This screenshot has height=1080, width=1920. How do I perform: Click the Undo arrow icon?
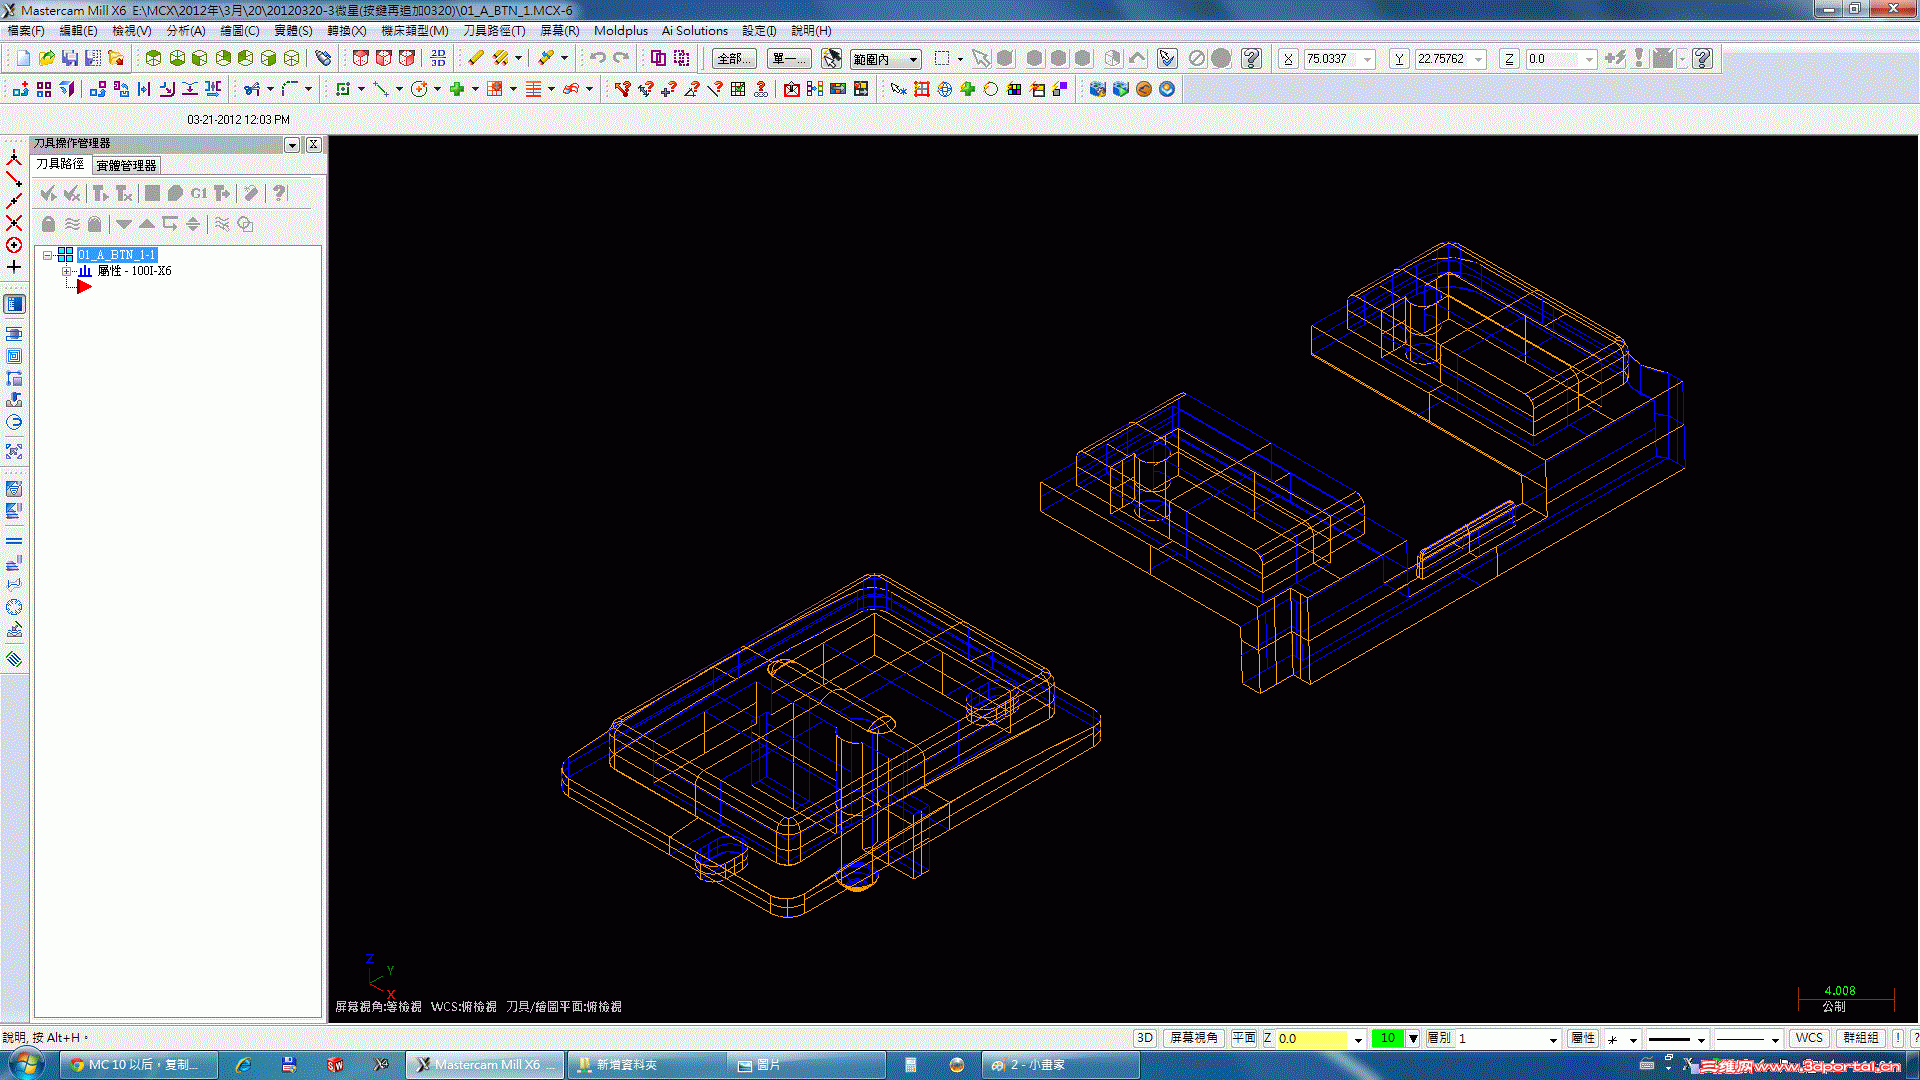[597, 59]
